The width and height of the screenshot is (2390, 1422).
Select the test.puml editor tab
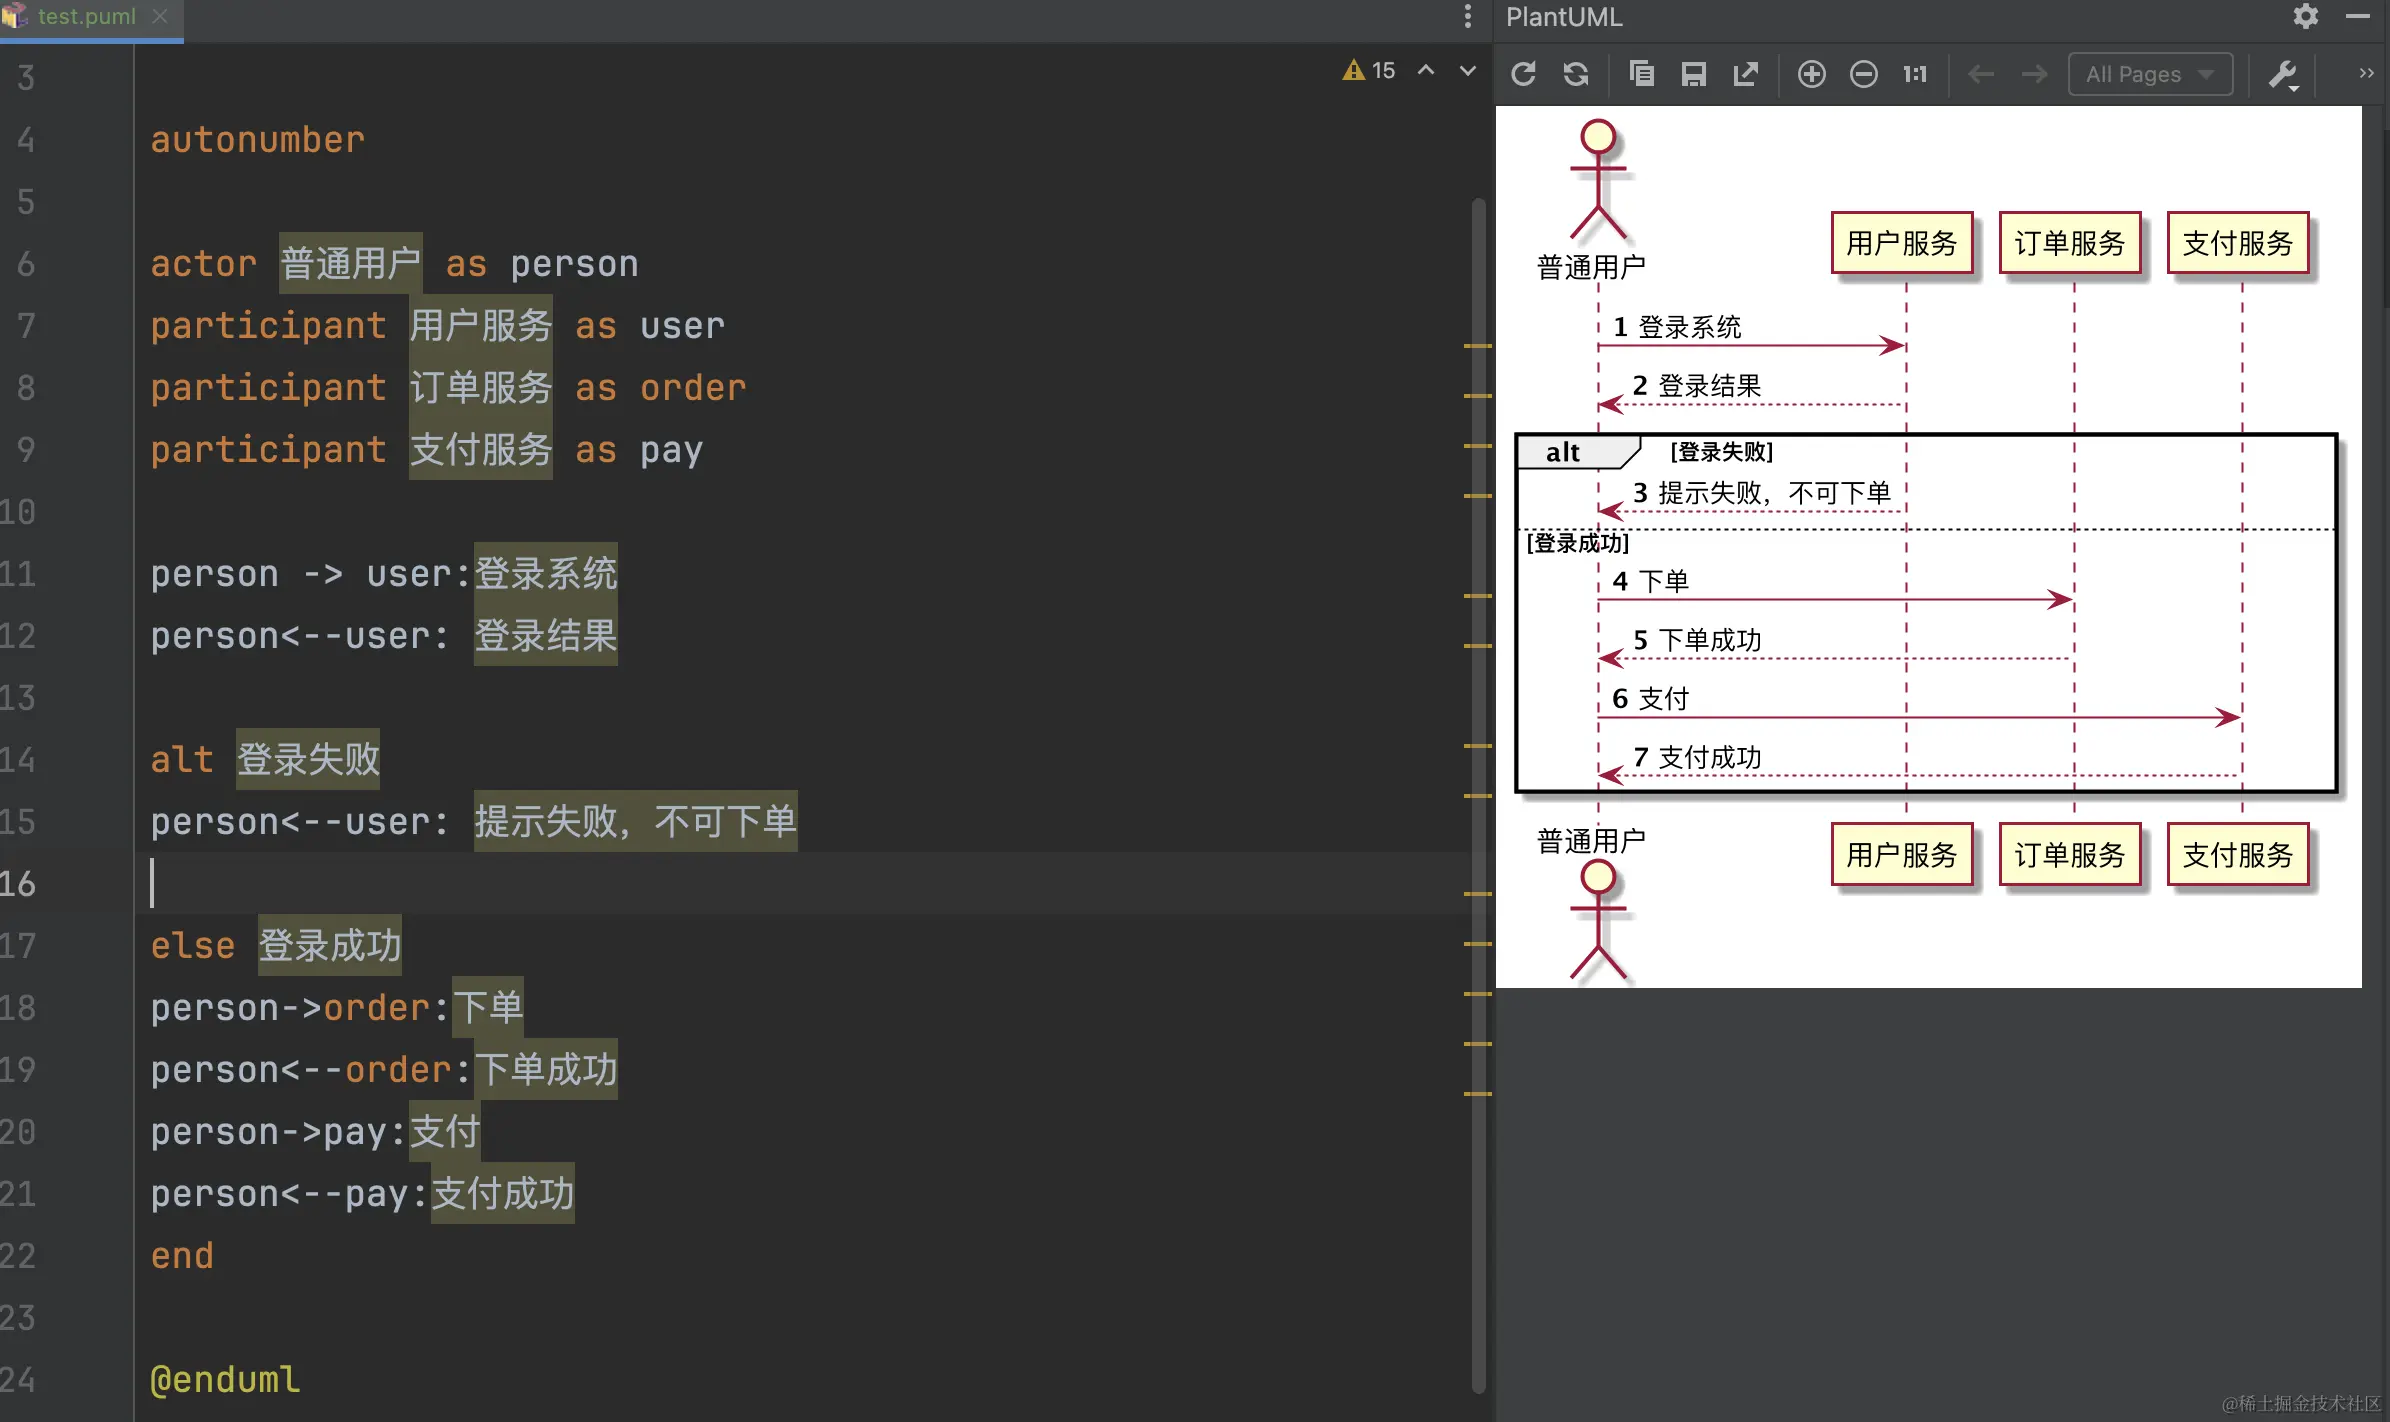tap(85, 17)
